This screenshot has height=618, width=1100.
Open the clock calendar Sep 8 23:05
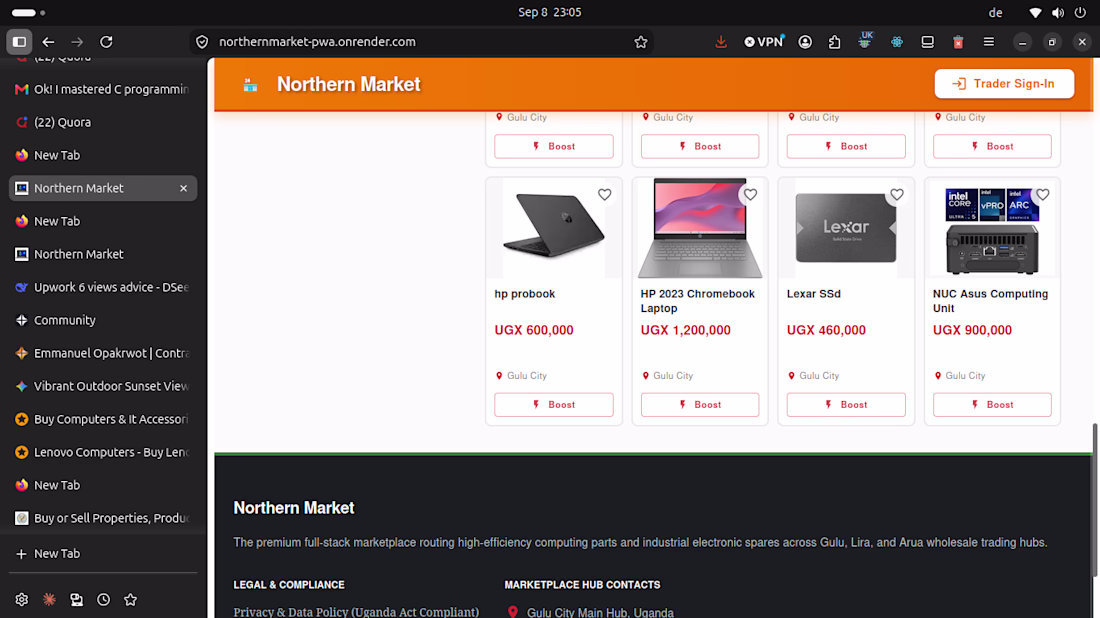[x=549, y=13]
